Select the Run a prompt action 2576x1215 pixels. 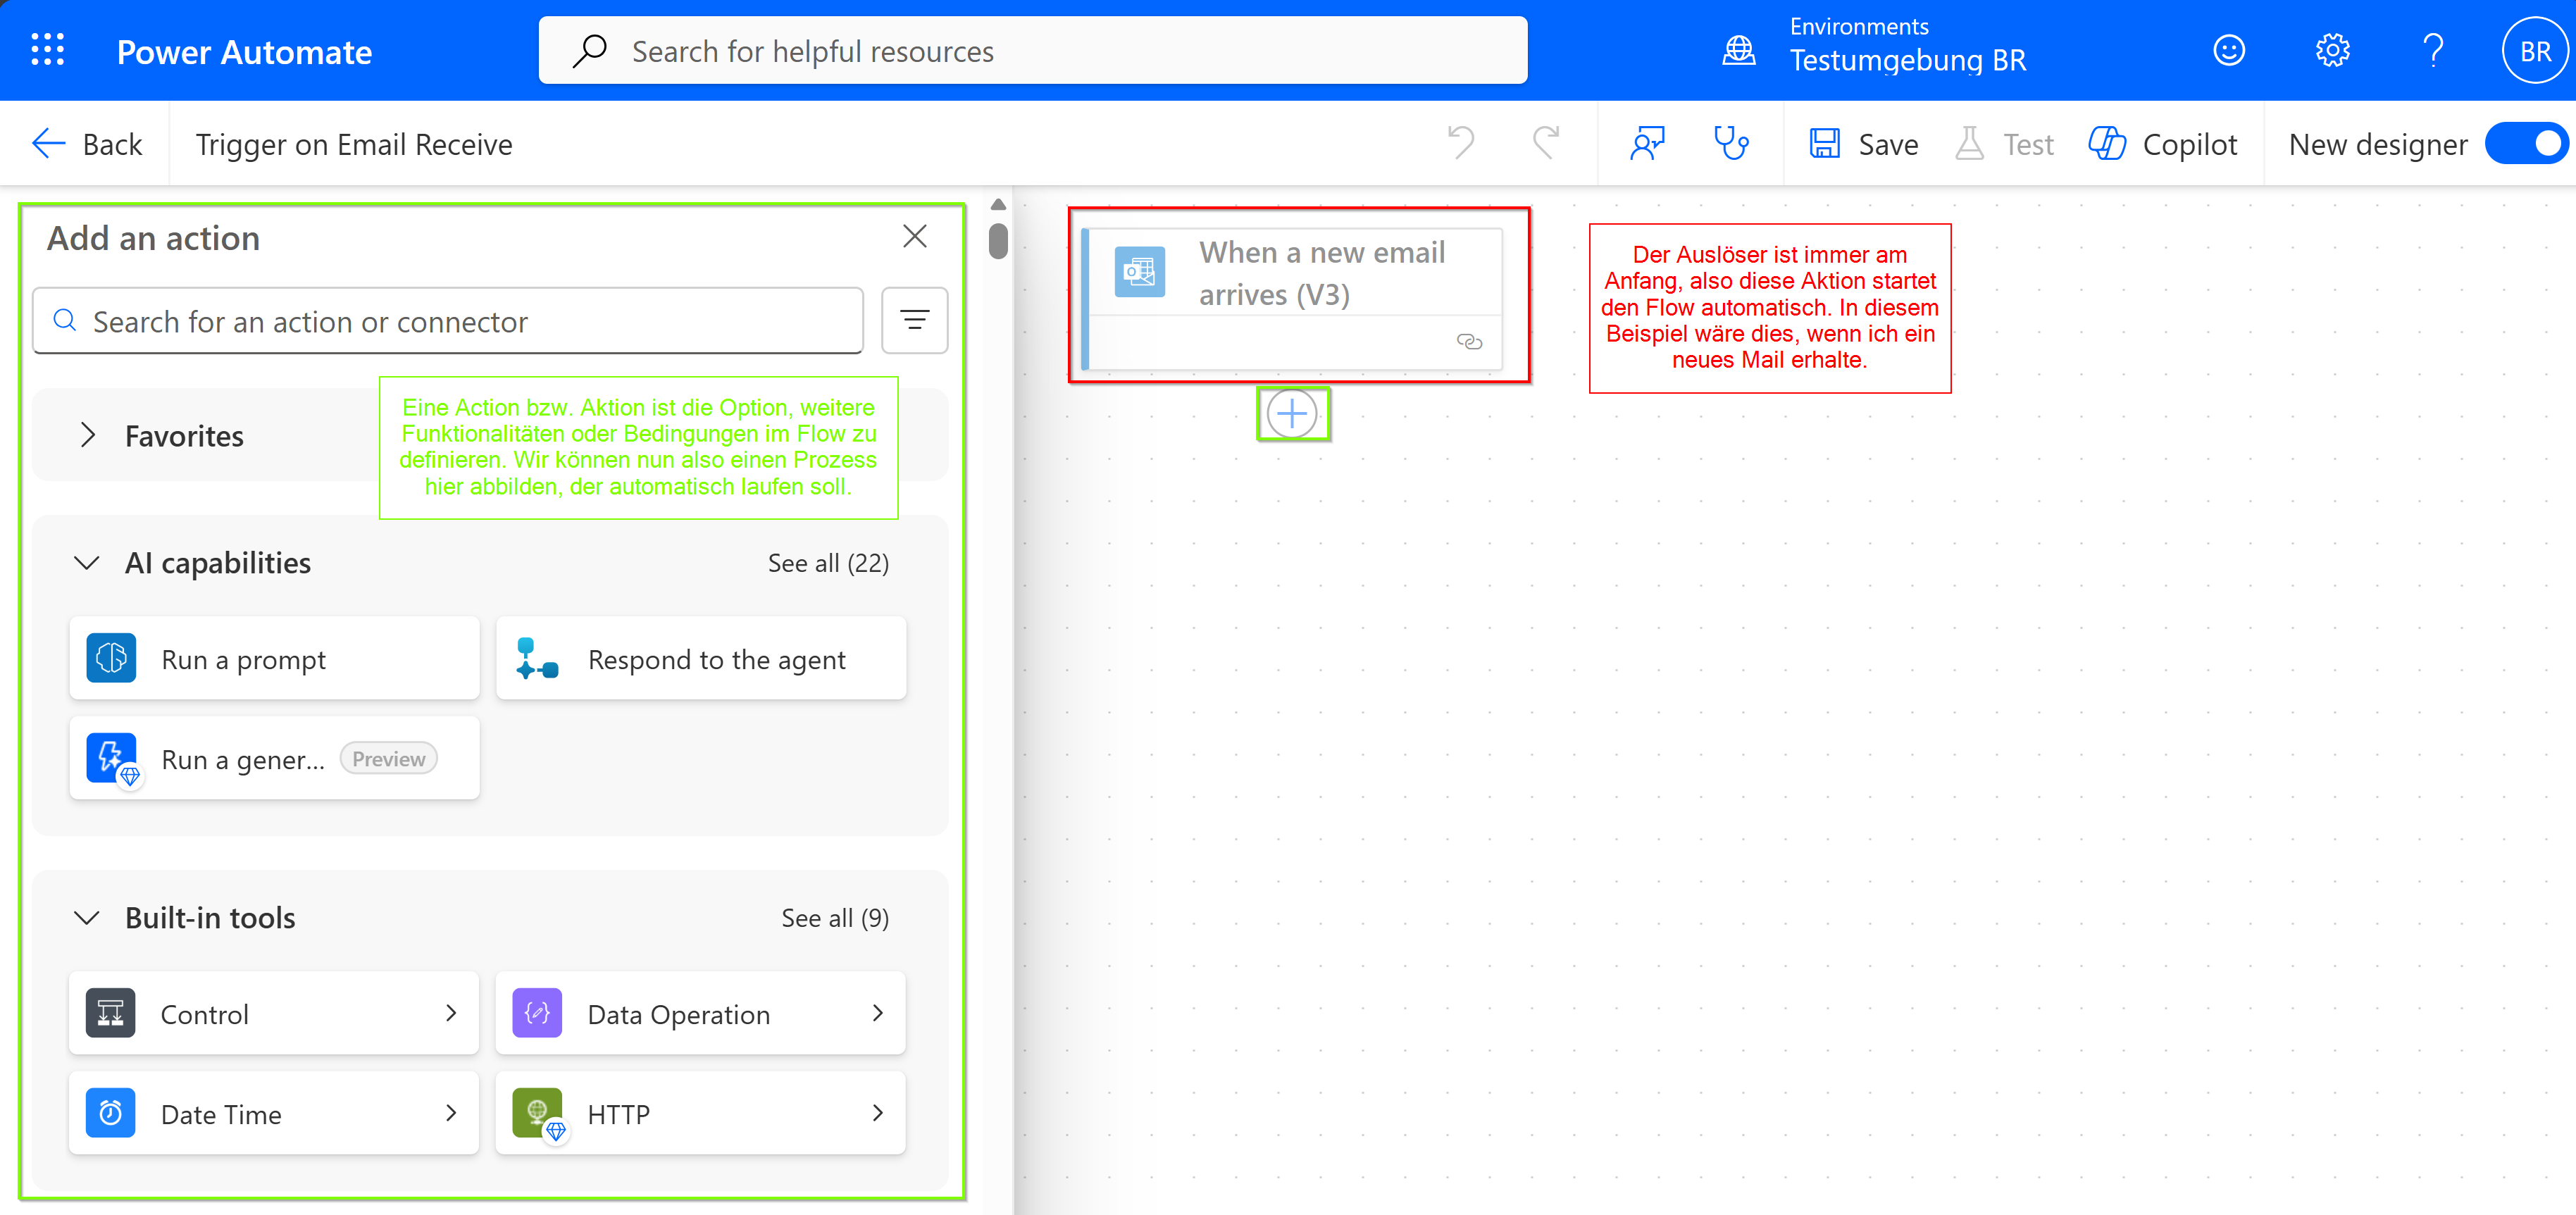[274, 658]
